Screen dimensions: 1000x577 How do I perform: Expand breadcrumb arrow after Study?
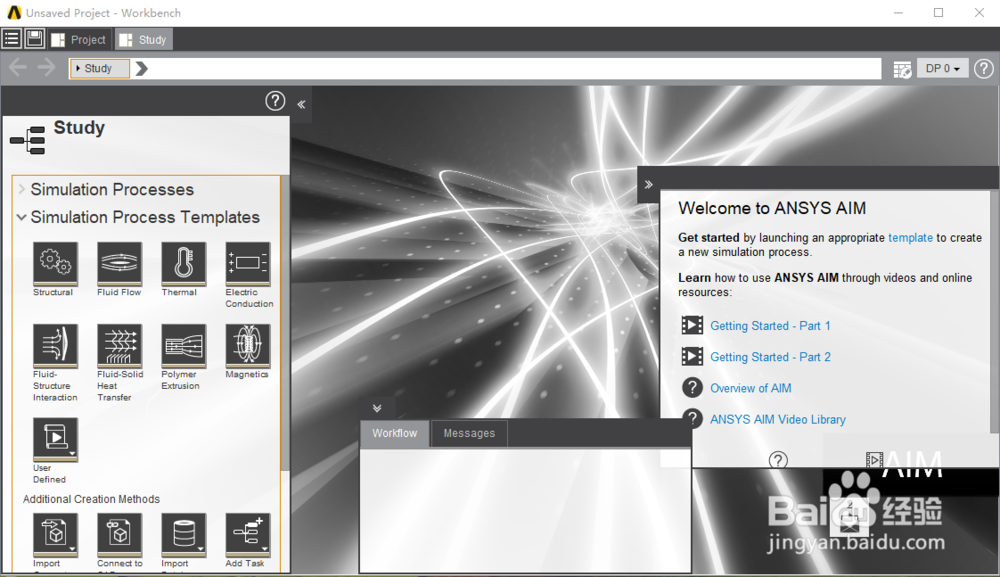[142, 68]
